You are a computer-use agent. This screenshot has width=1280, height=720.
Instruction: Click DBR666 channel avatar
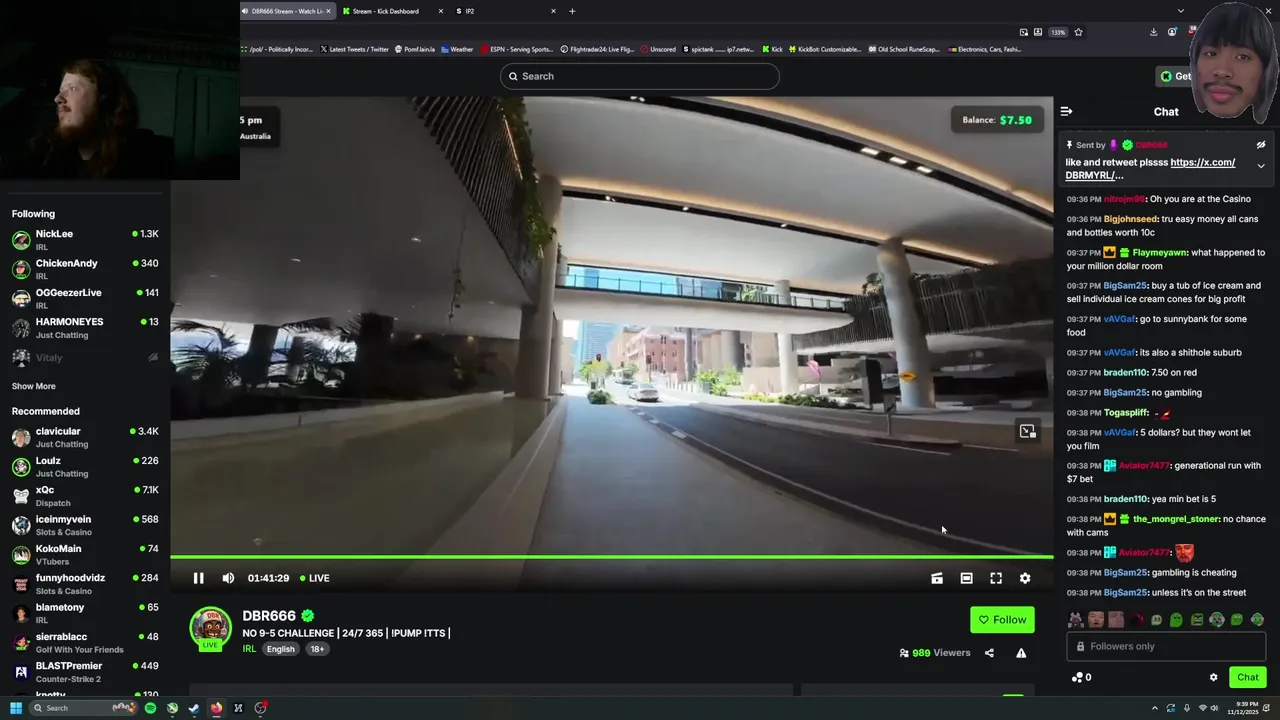210,627
